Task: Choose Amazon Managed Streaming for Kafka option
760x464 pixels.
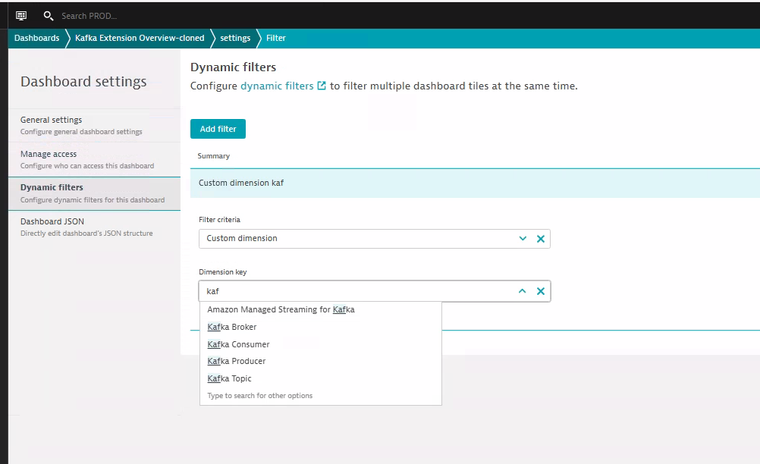Action: (x=320, y=310)
